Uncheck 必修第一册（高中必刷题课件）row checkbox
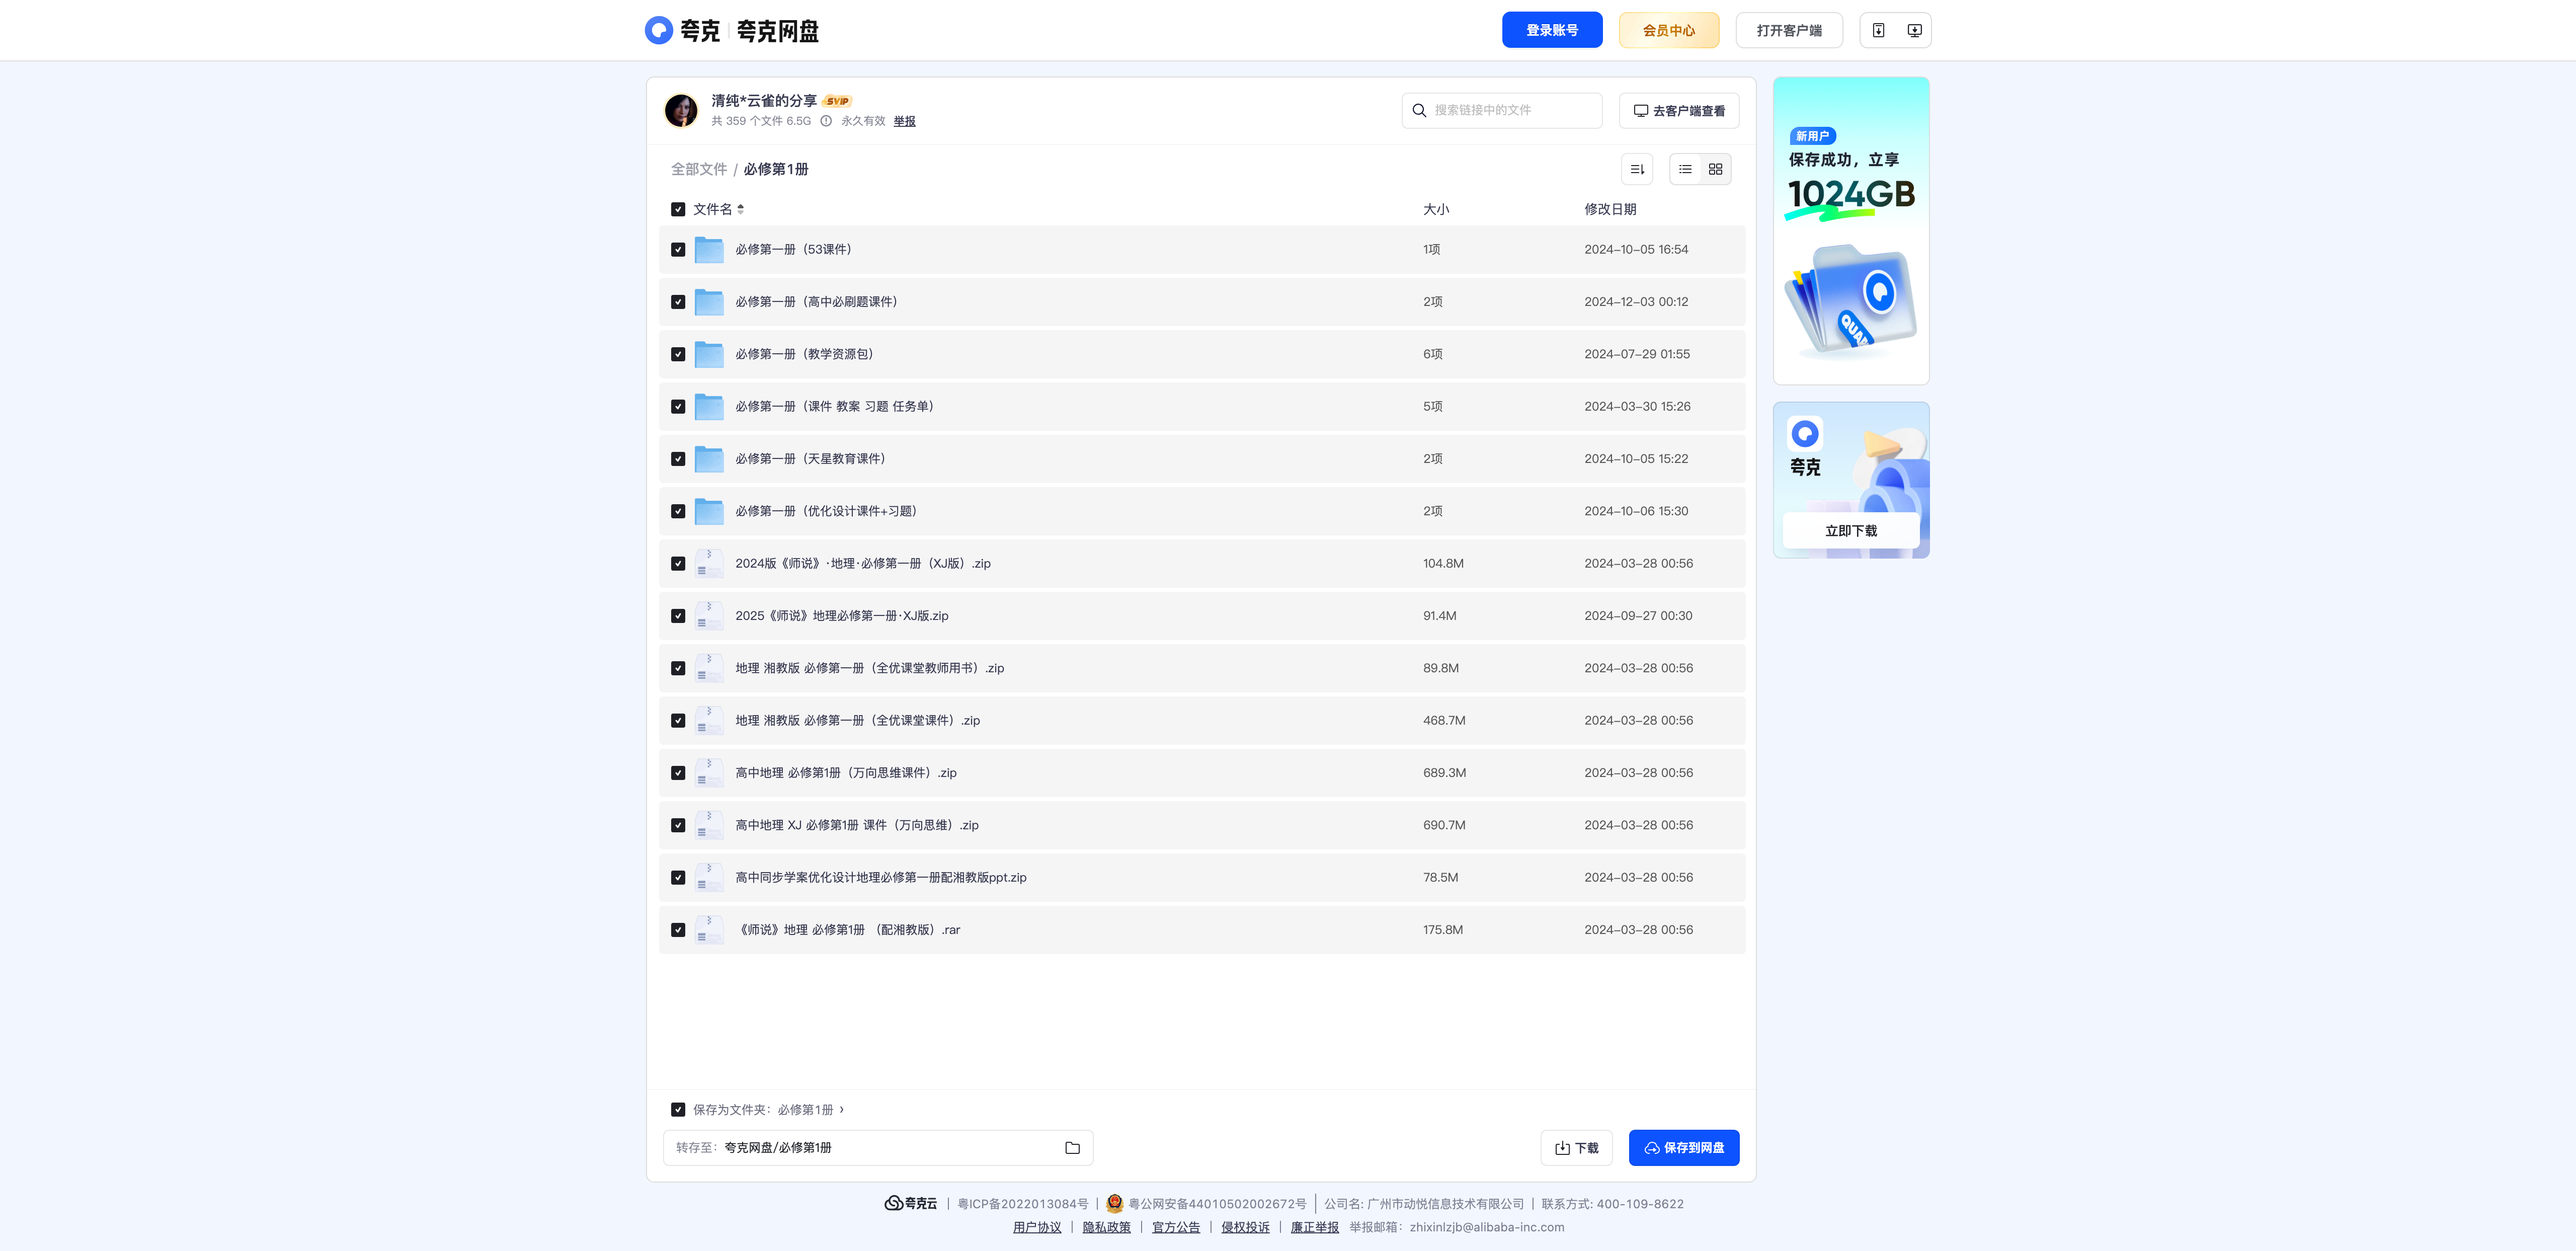Viewport: 2576px width, 1251px height. [678, 302]
